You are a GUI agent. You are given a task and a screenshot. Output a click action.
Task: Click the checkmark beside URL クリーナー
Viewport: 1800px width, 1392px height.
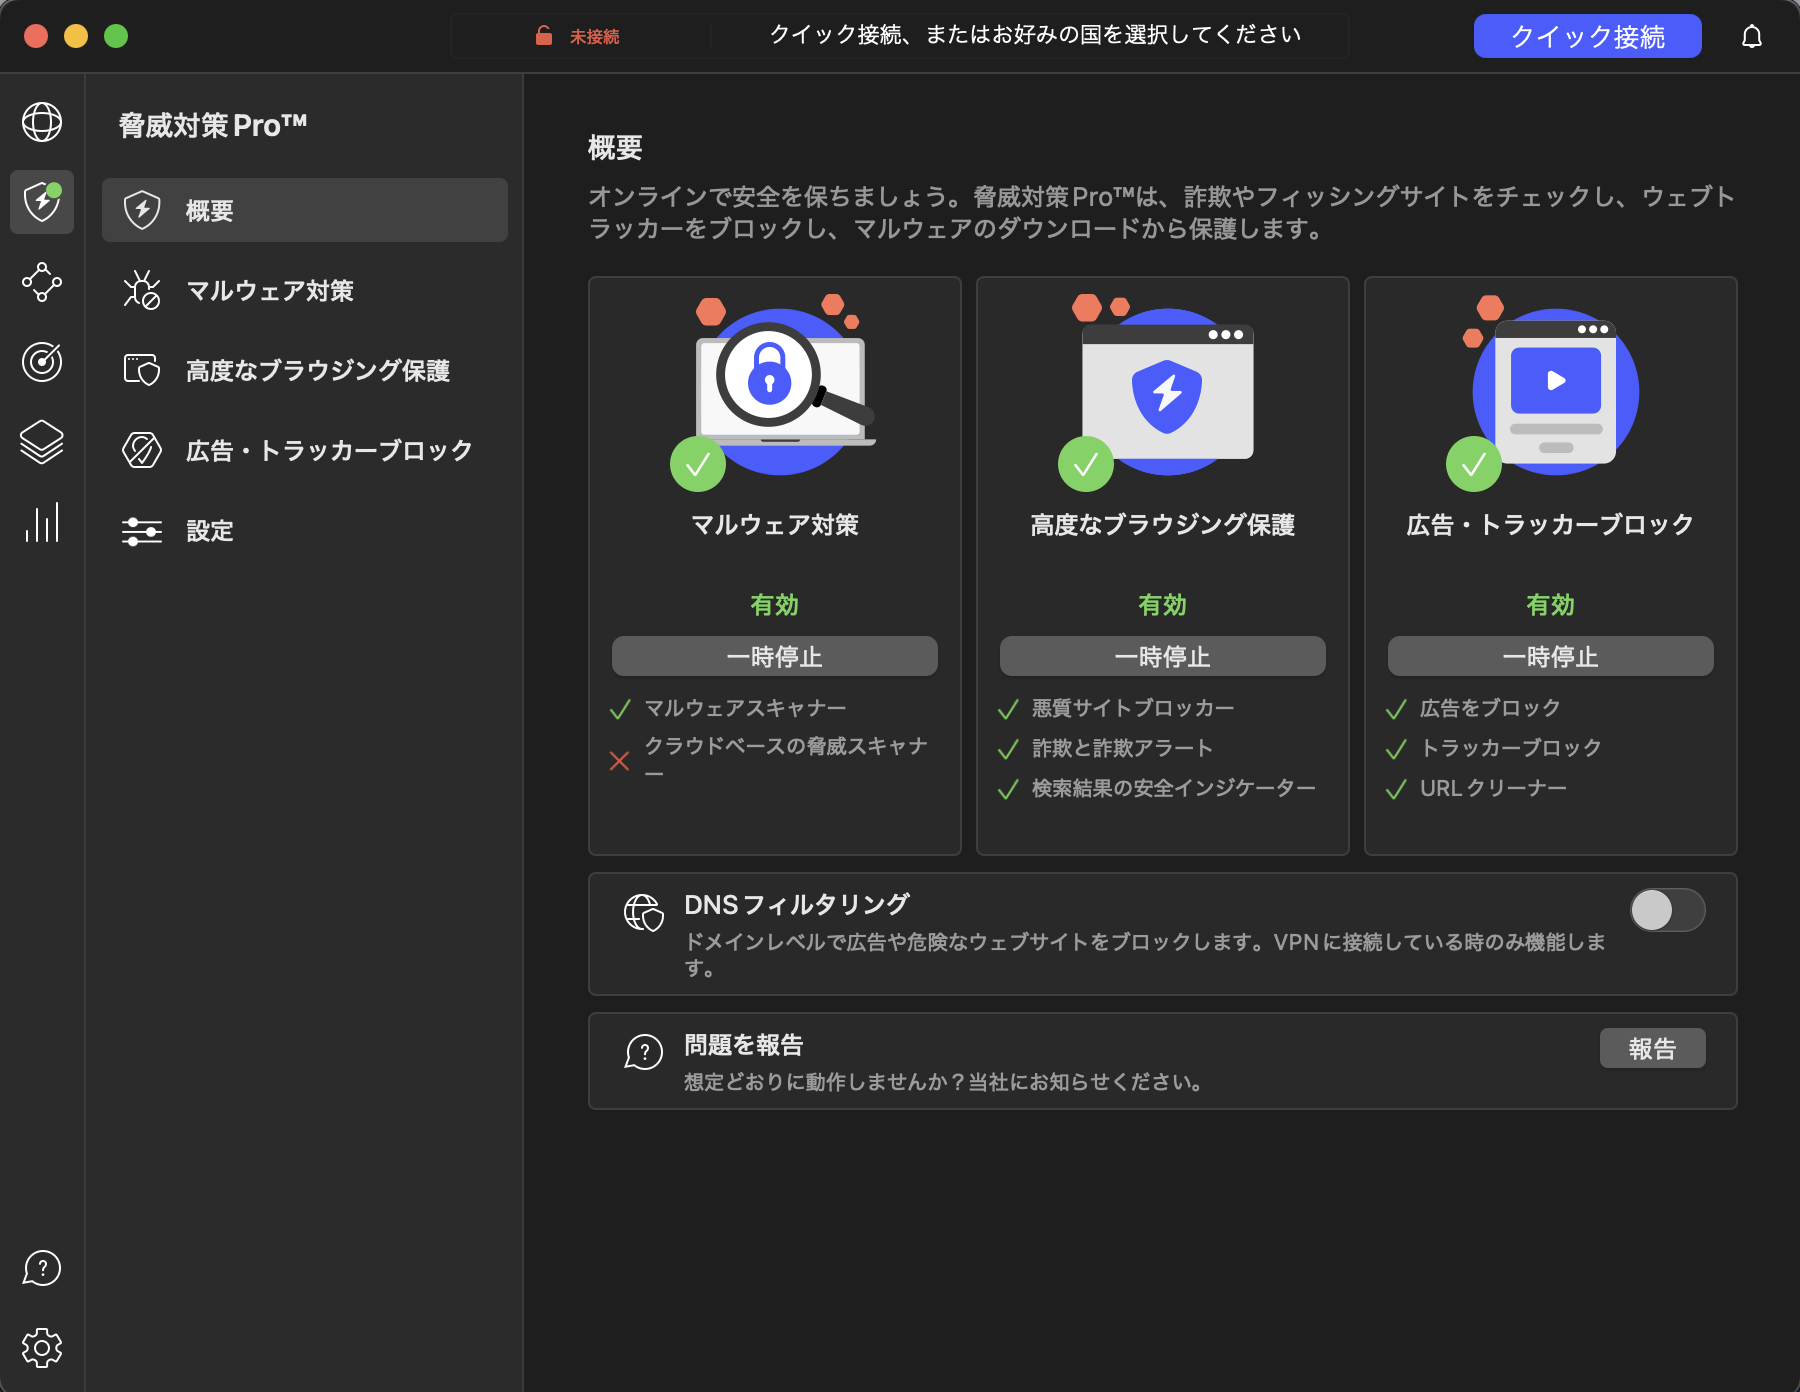tap(1396, 789)
